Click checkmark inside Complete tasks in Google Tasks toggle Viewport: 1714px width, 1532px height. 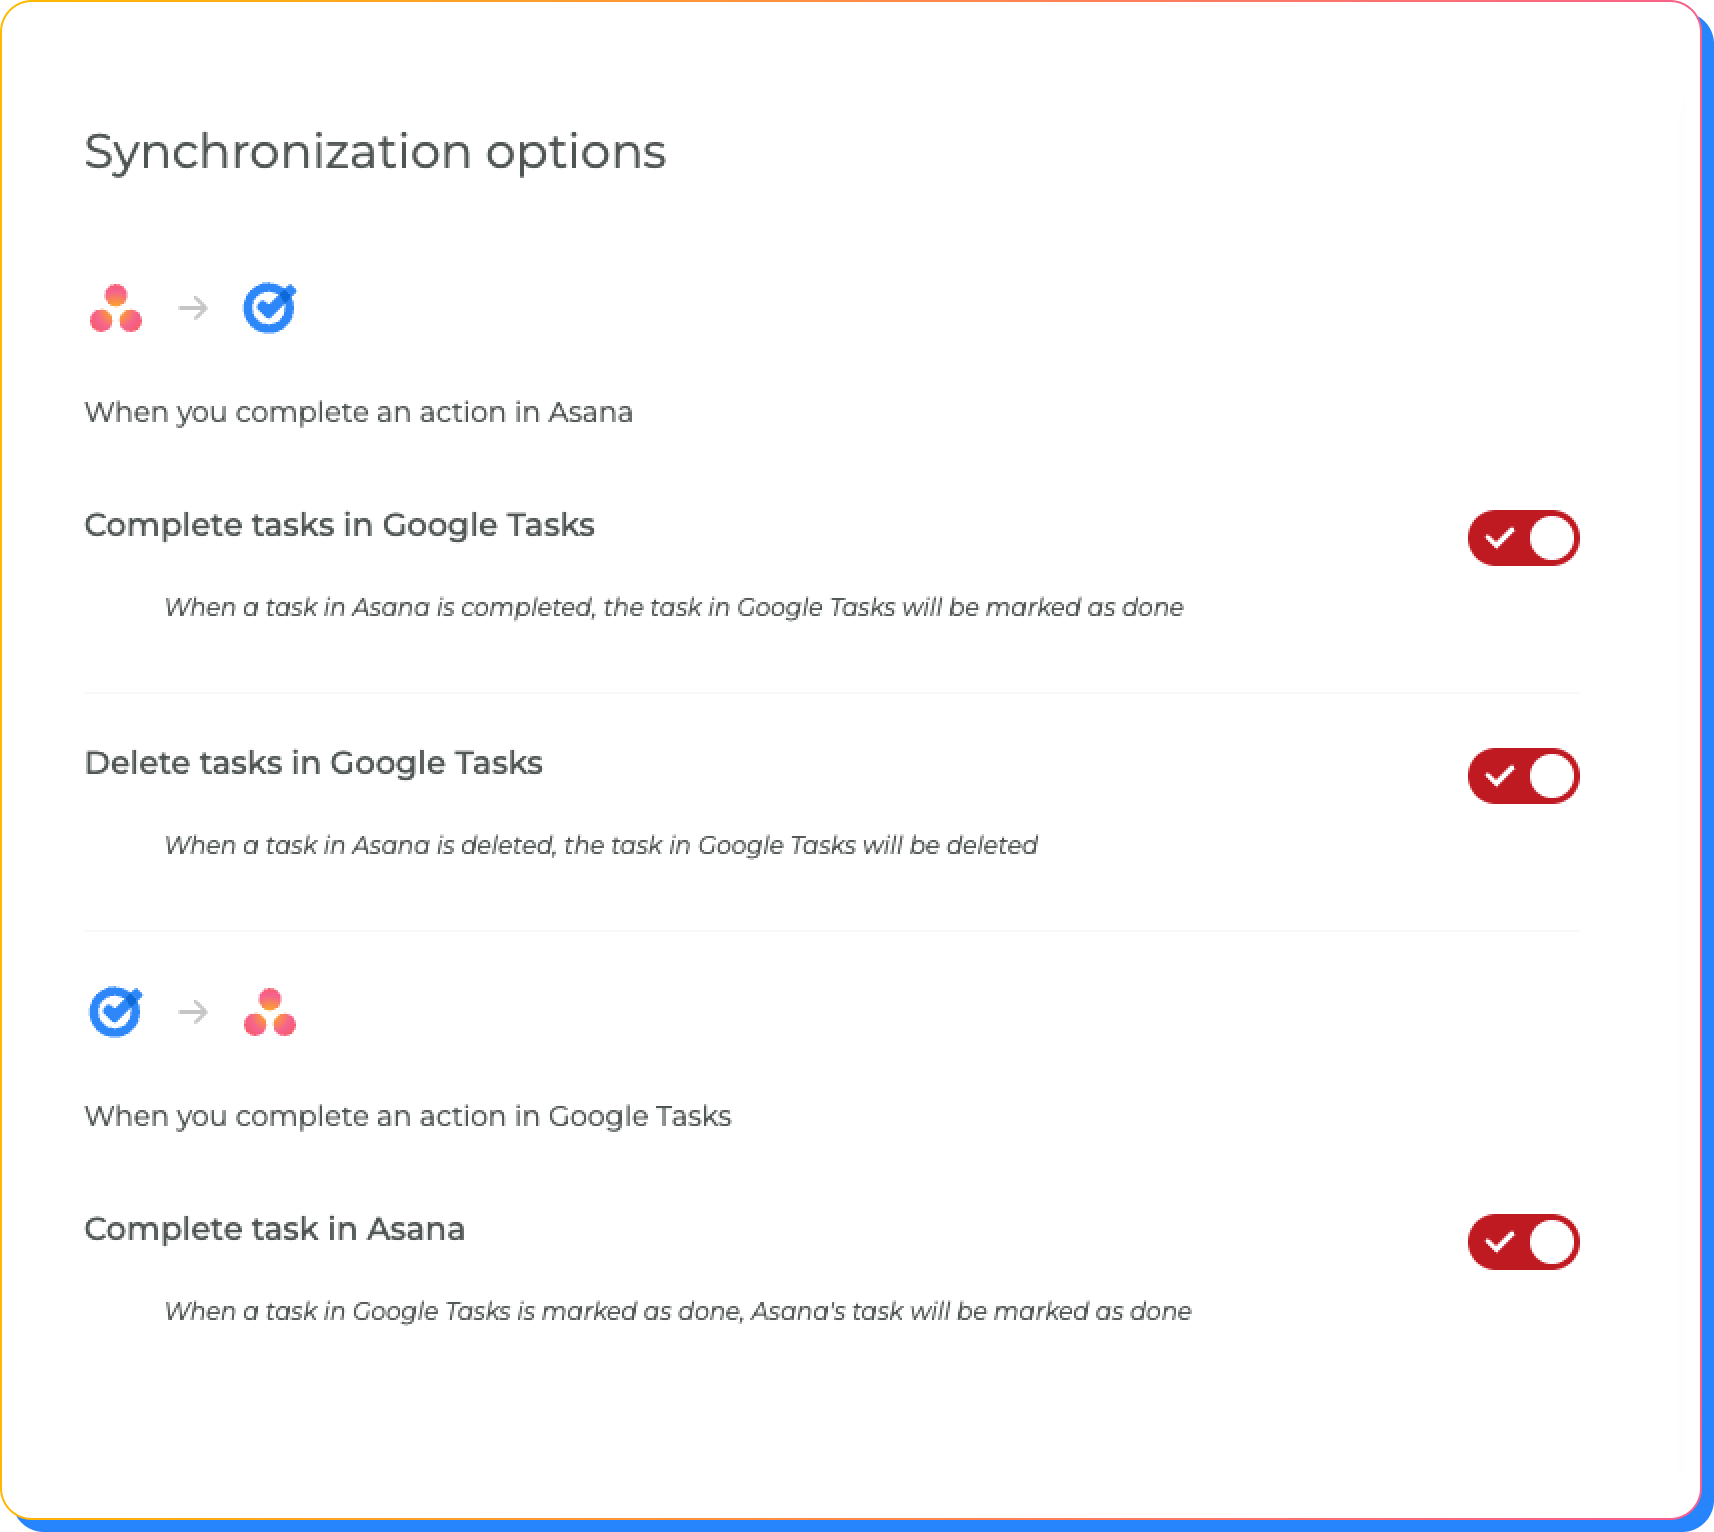coord(1498,538)
